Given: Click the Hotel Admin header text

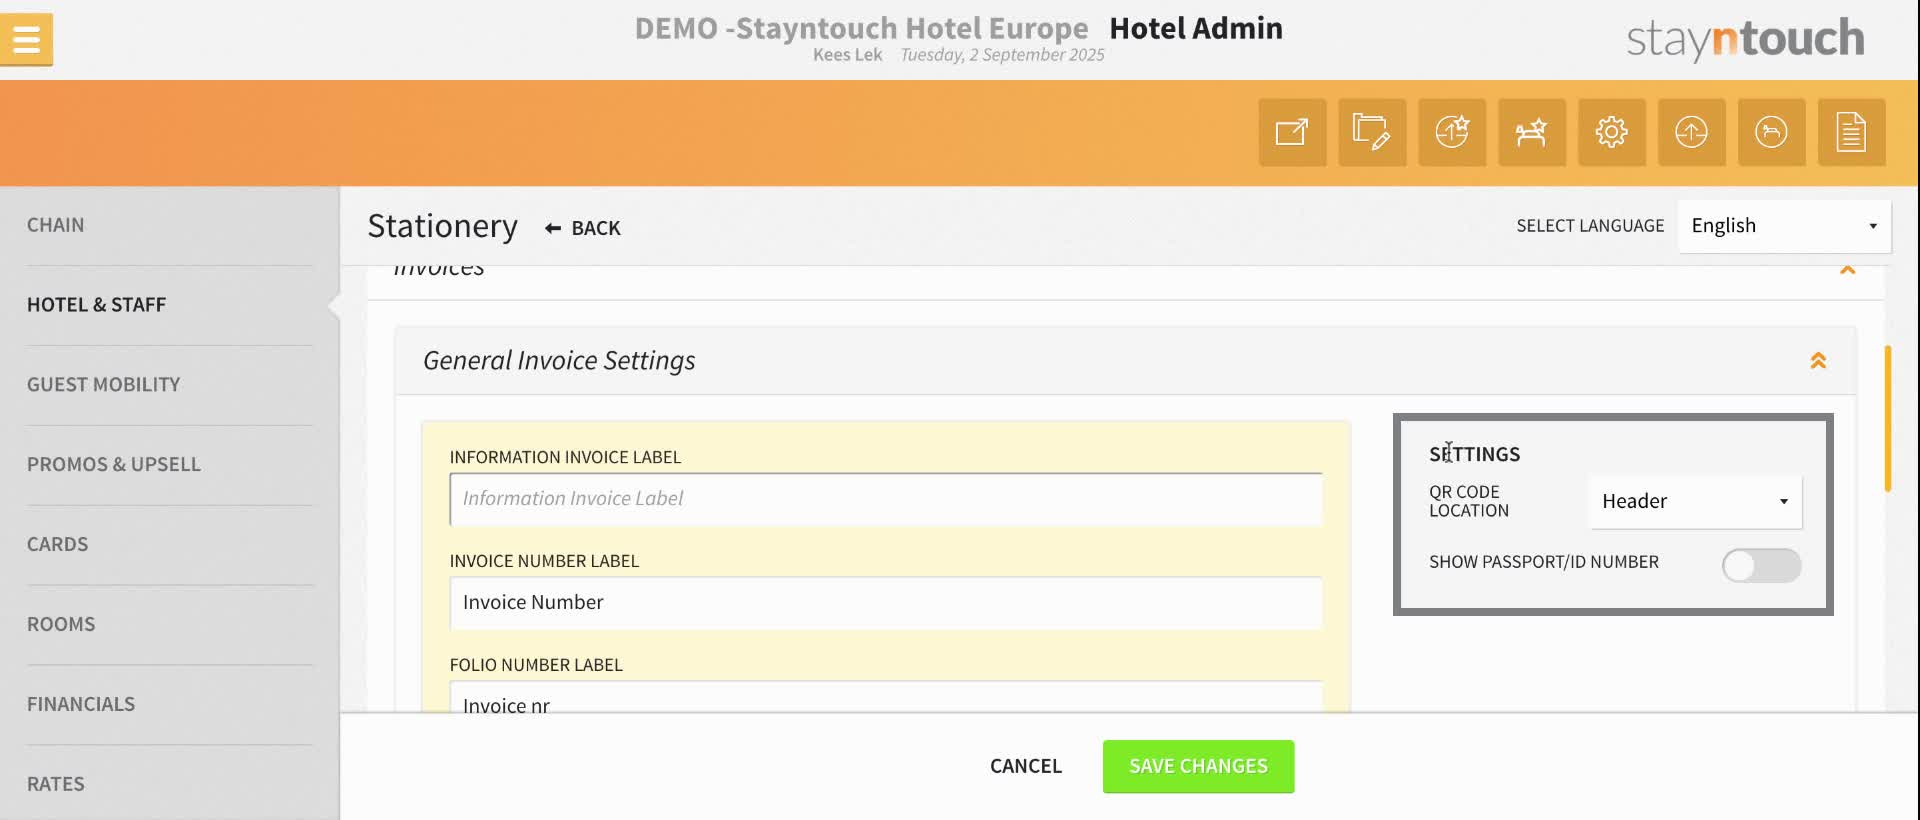Looking at the screenshot, I should [1196, 28].
